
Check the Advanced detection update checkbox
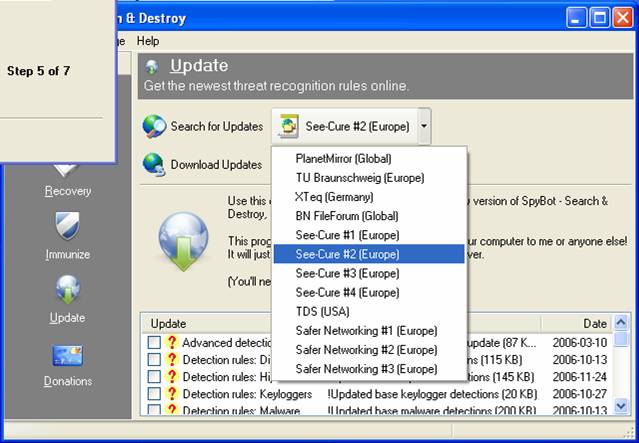(154, 343)
